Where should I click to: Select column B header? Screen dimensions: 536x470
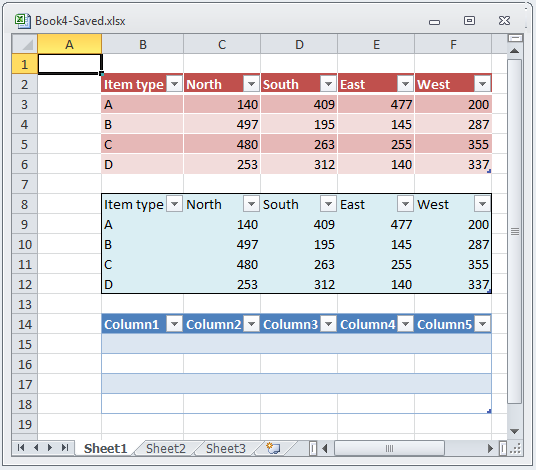pyautogui.click(x=143, y=44)
